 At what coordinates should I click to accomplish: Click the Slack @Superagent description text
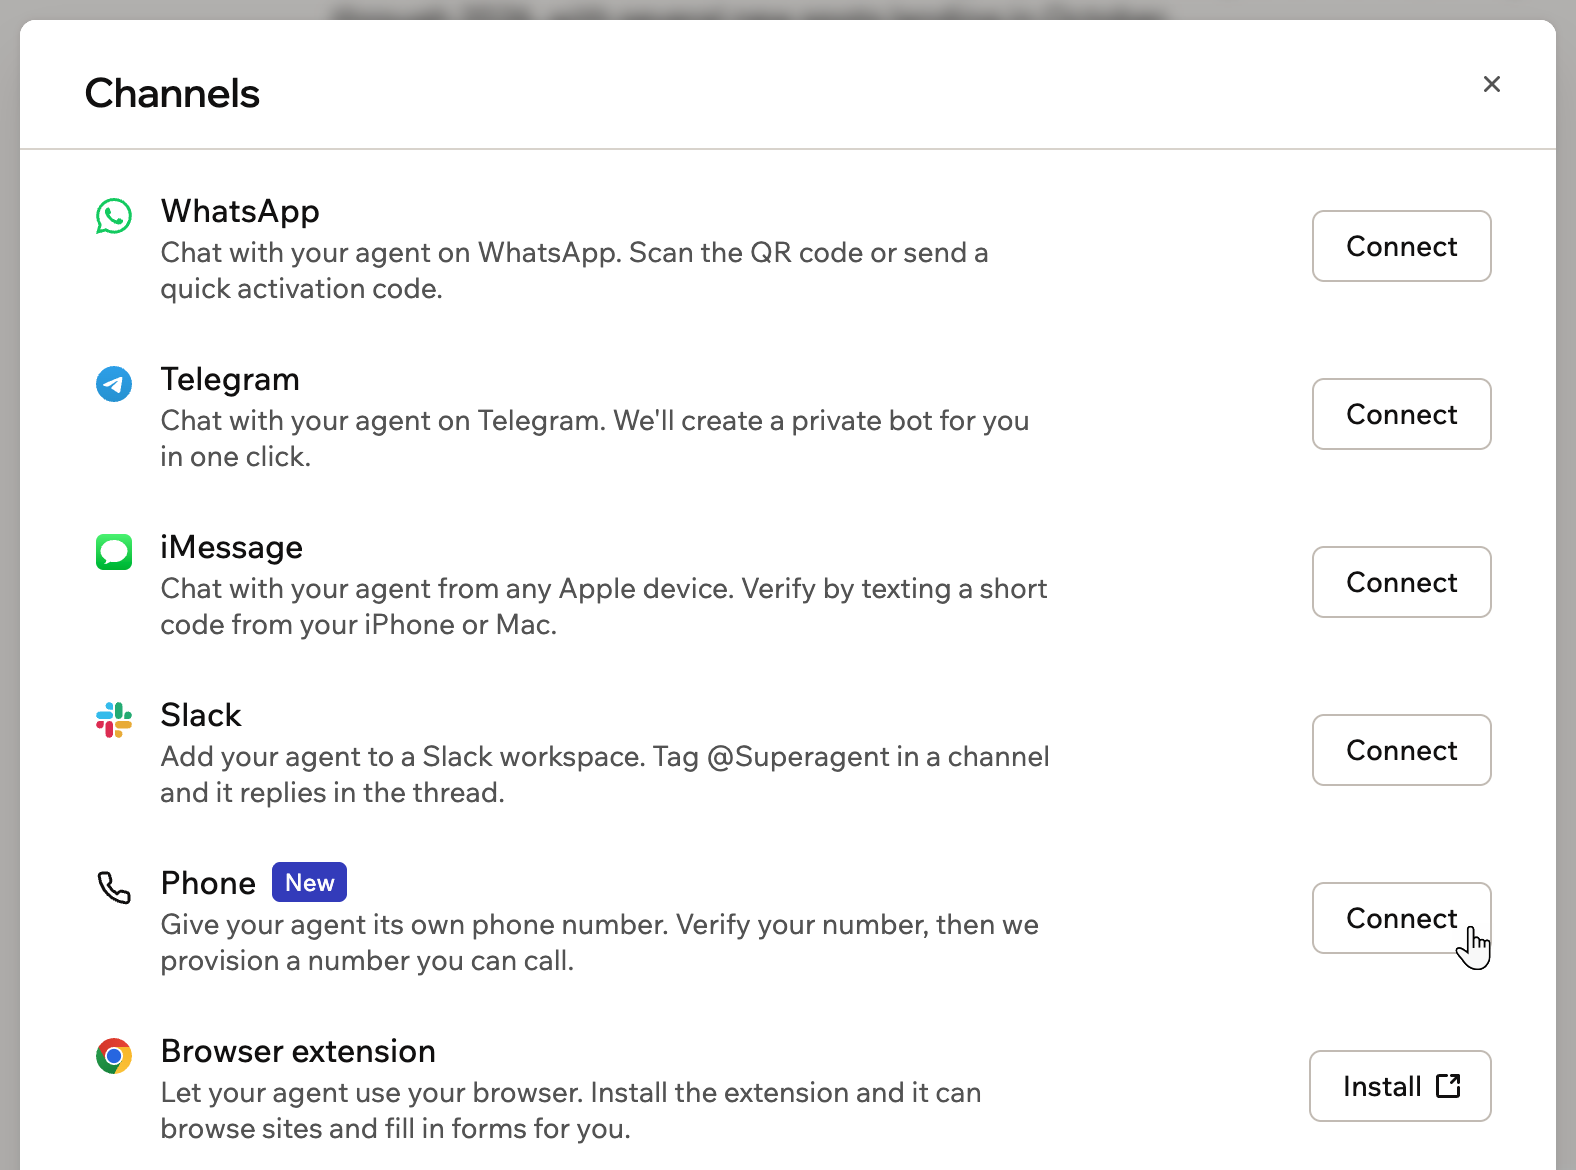click(605, 774)
